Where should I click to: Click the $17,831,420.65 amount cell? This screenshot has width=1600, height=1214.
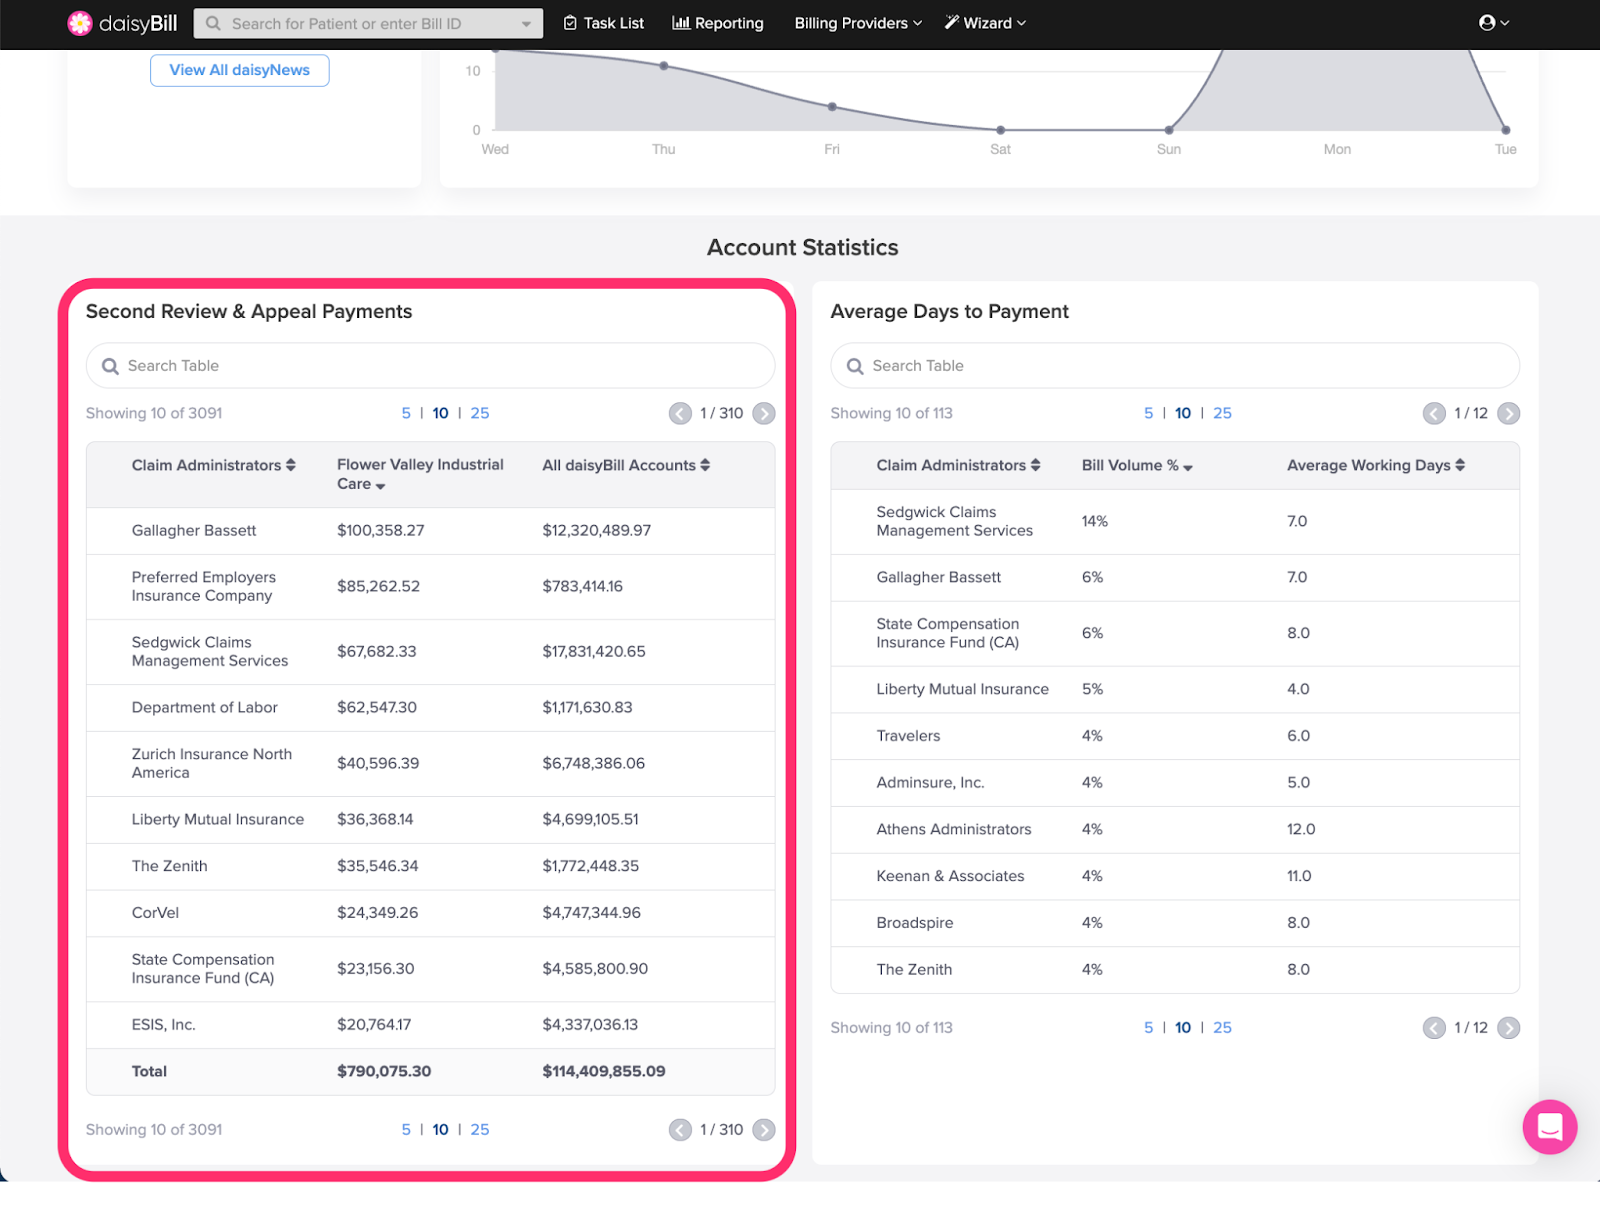(594, 652)
